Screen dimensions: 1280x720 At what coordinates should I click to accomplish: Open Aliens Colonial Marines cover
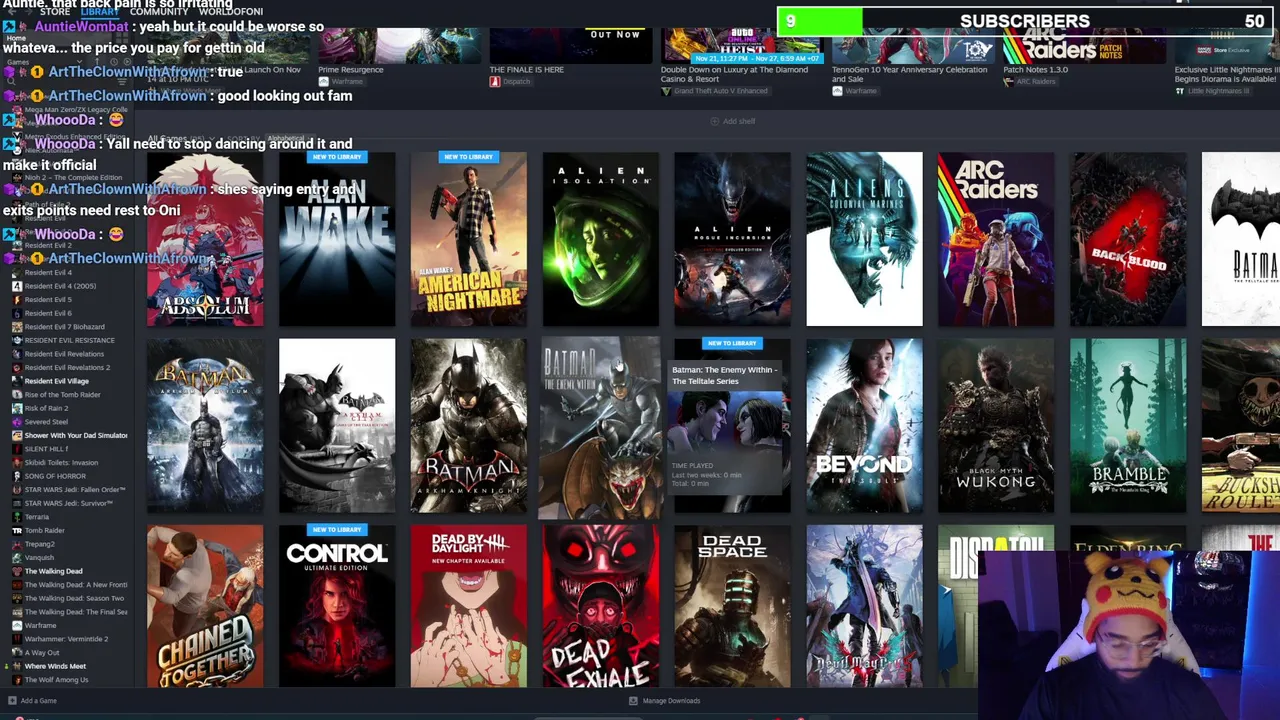(864, 239)
